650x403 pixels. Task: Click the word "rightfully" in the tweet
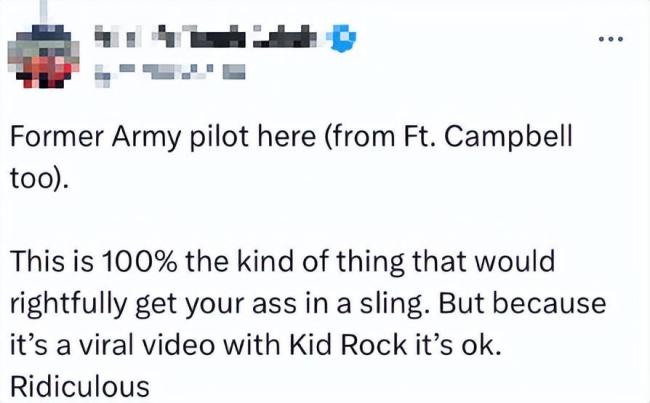[76, 301]
